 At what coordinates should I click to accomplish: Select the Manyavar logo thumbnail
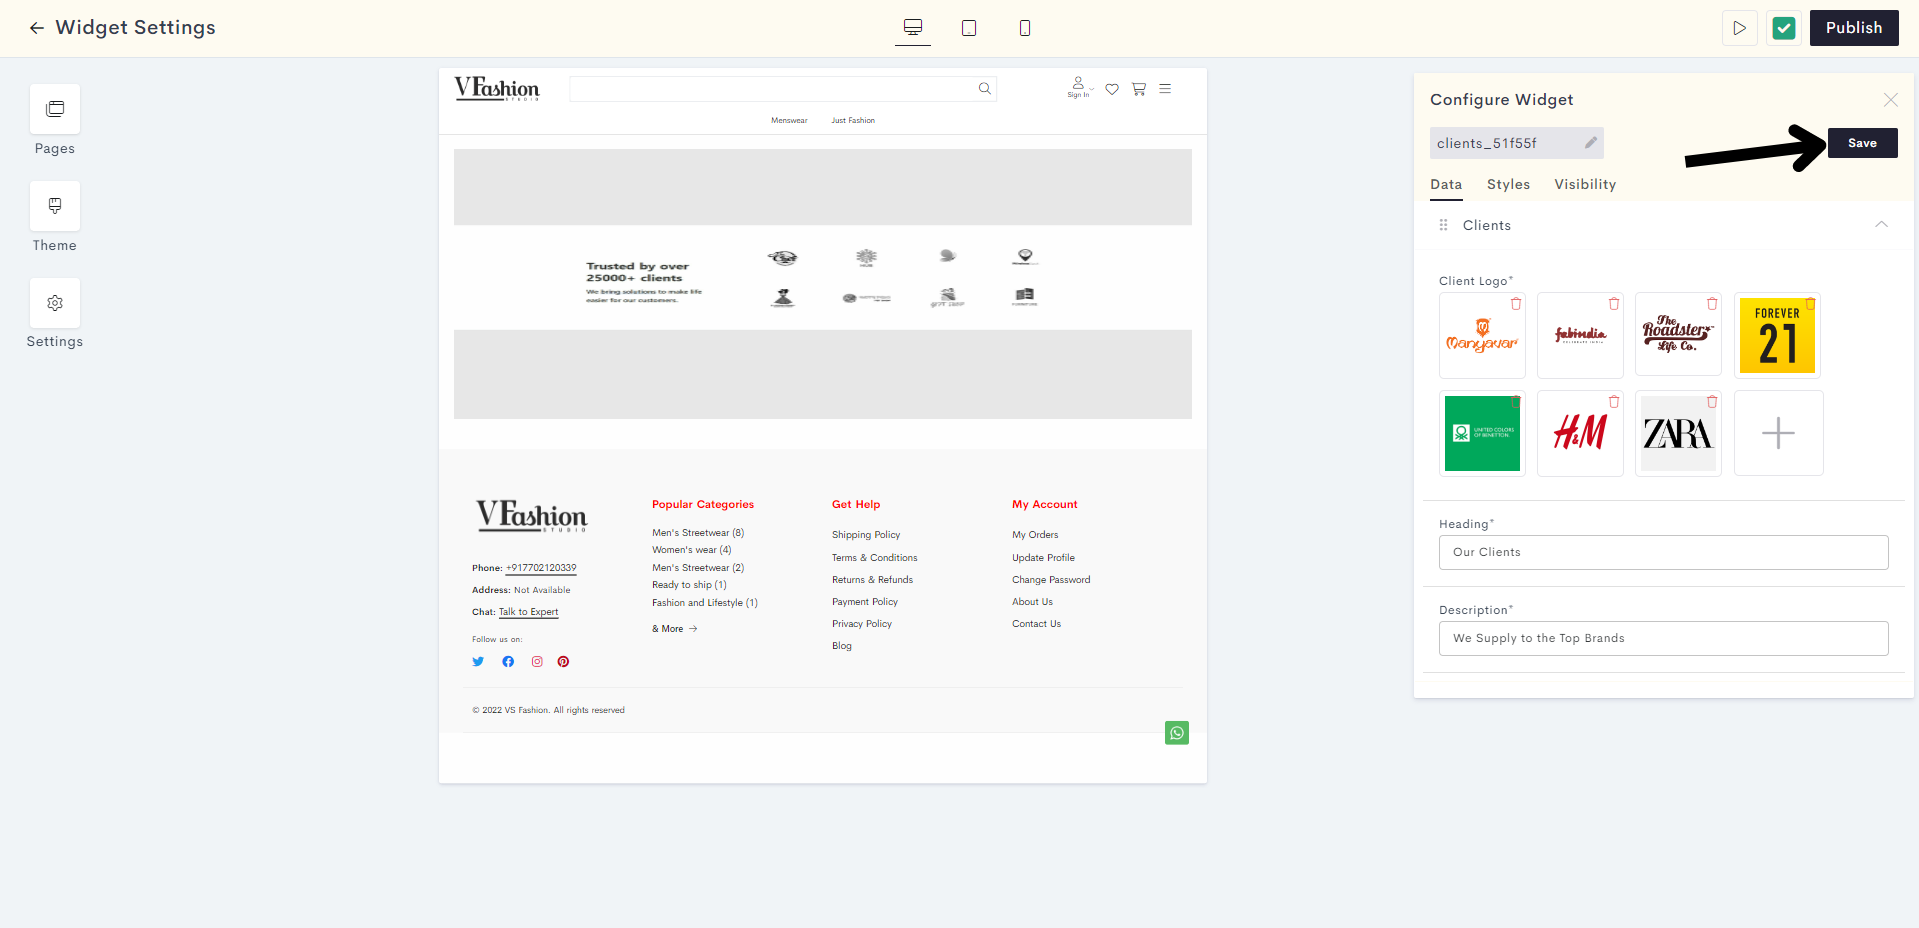point(1482,337)
